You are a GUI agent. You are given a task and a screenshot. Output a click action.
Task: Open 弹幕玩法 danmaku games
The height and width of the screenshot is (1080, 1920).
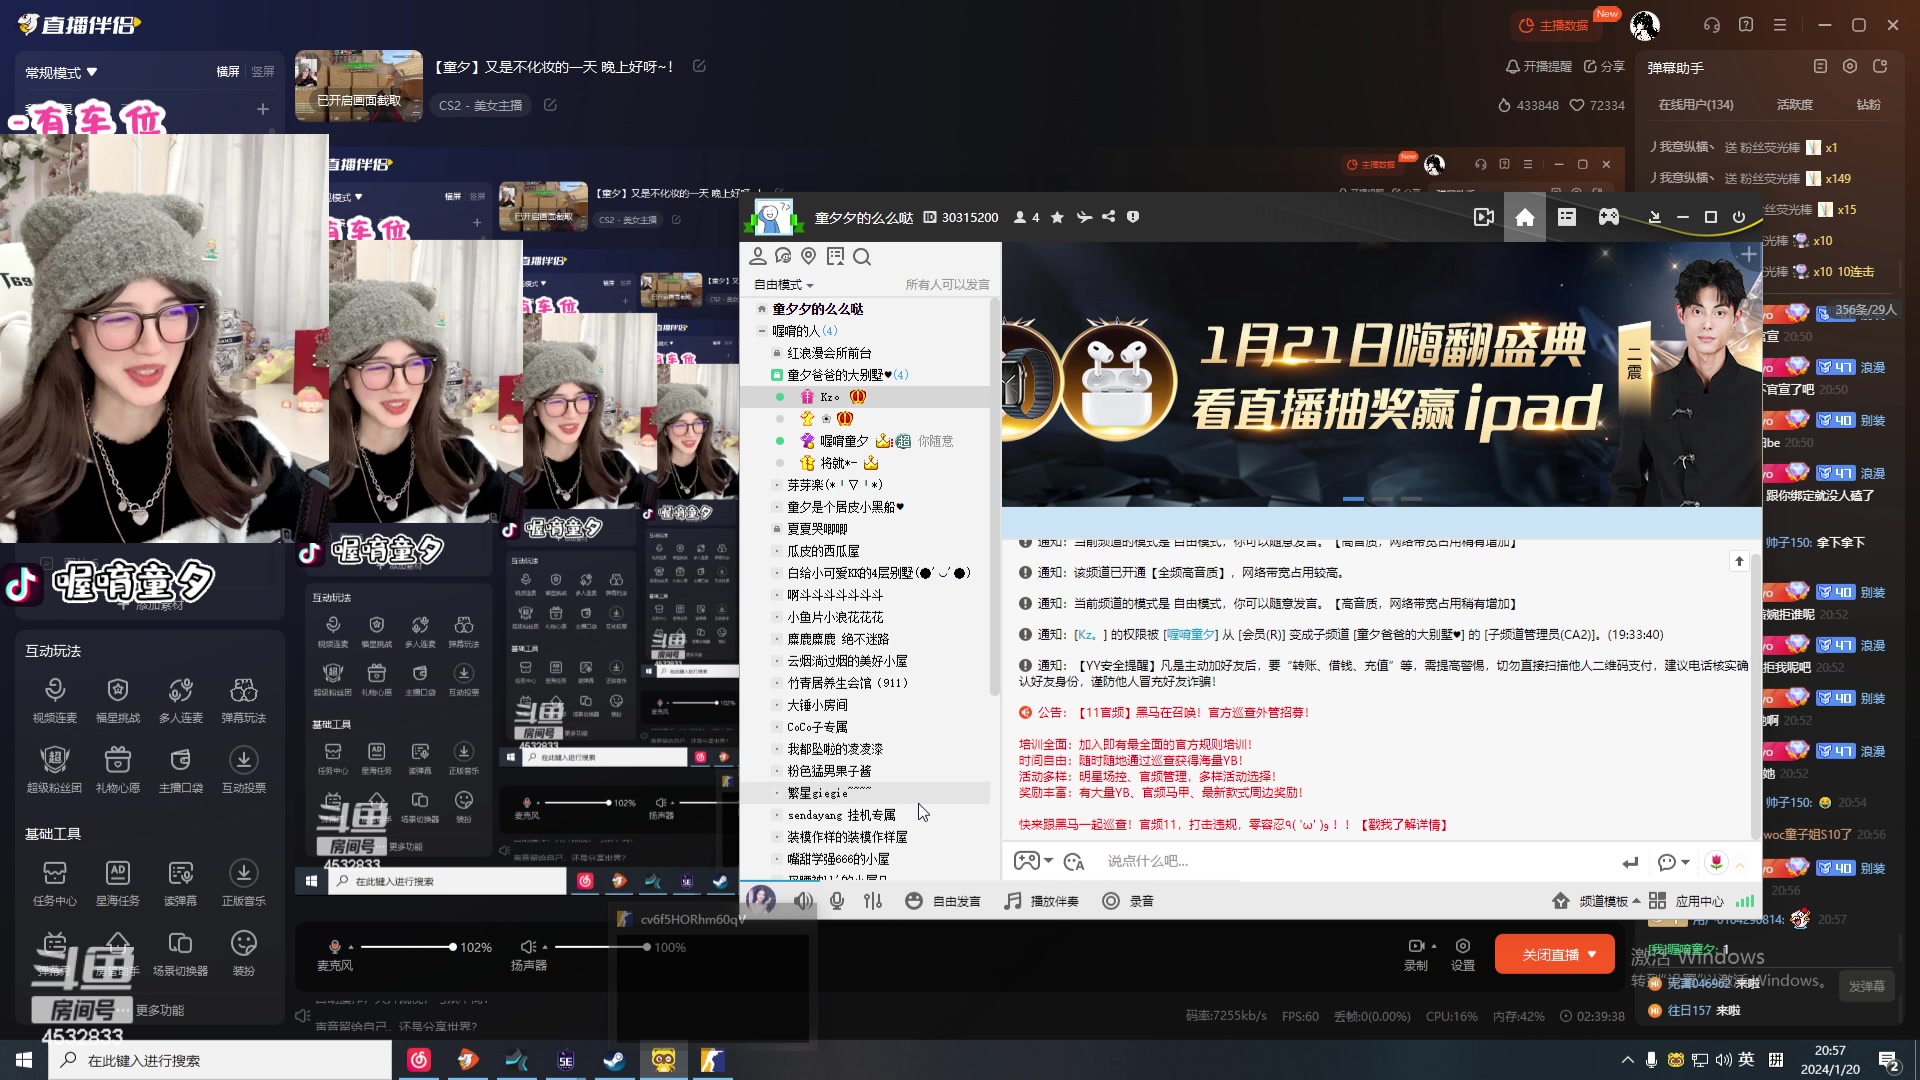tap(244, 699)
